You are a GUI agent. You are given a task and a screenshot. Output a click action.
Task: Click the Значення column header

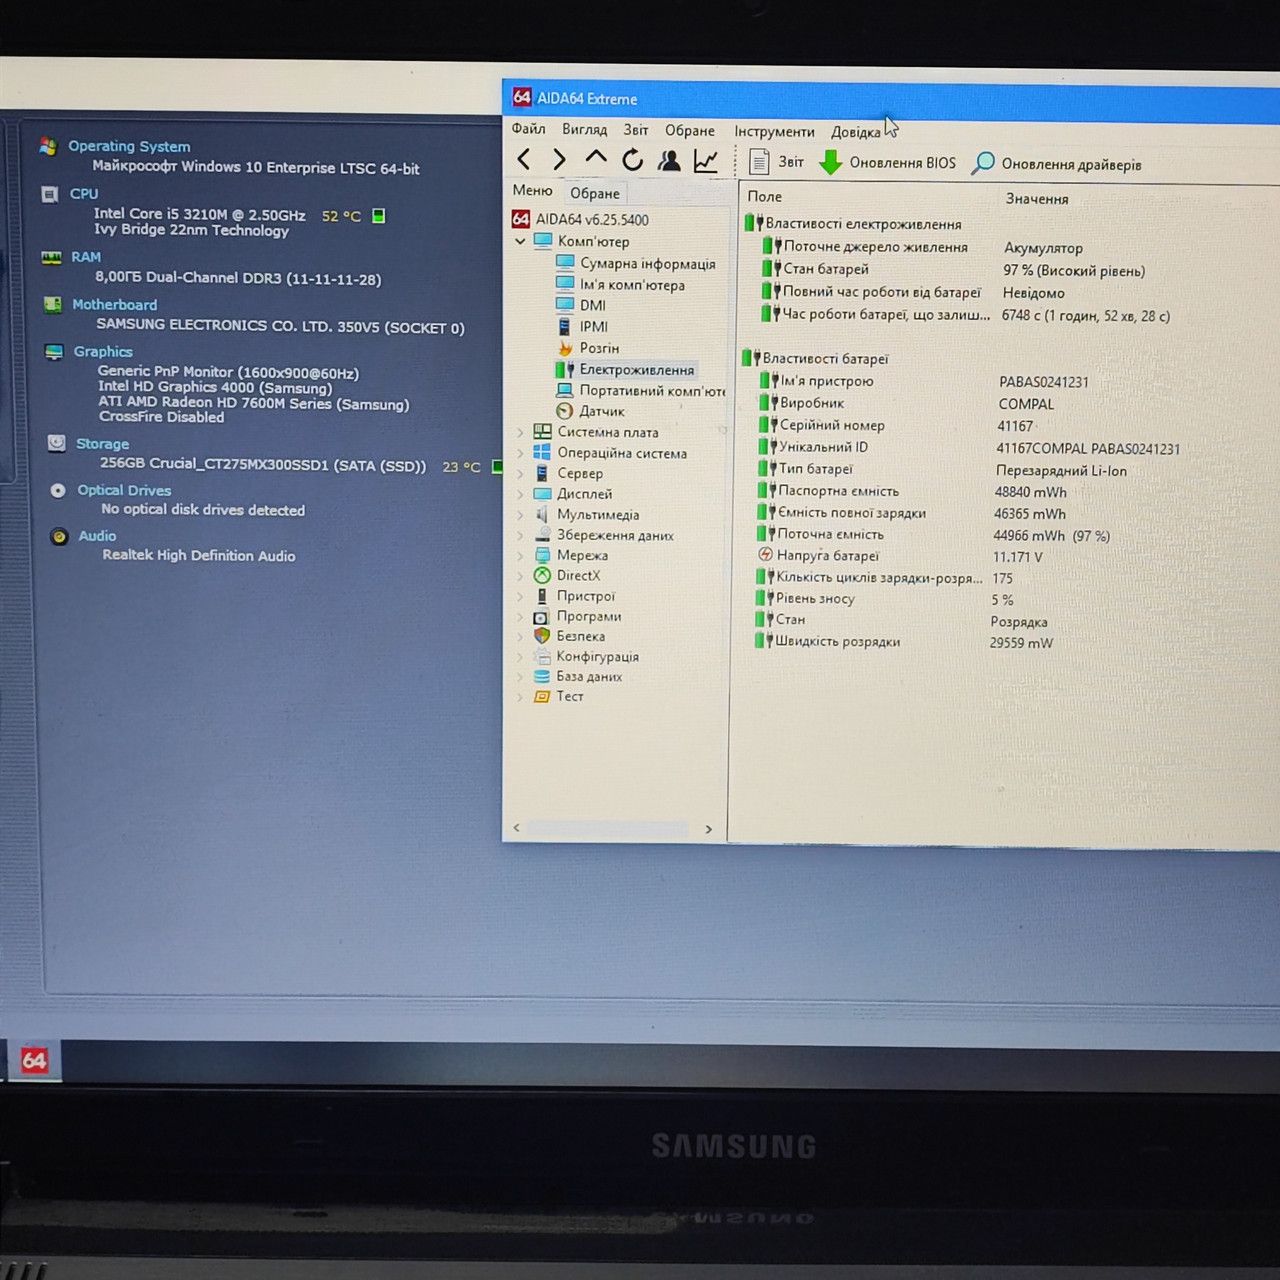pyautogui.click(x=1037, y=198)
